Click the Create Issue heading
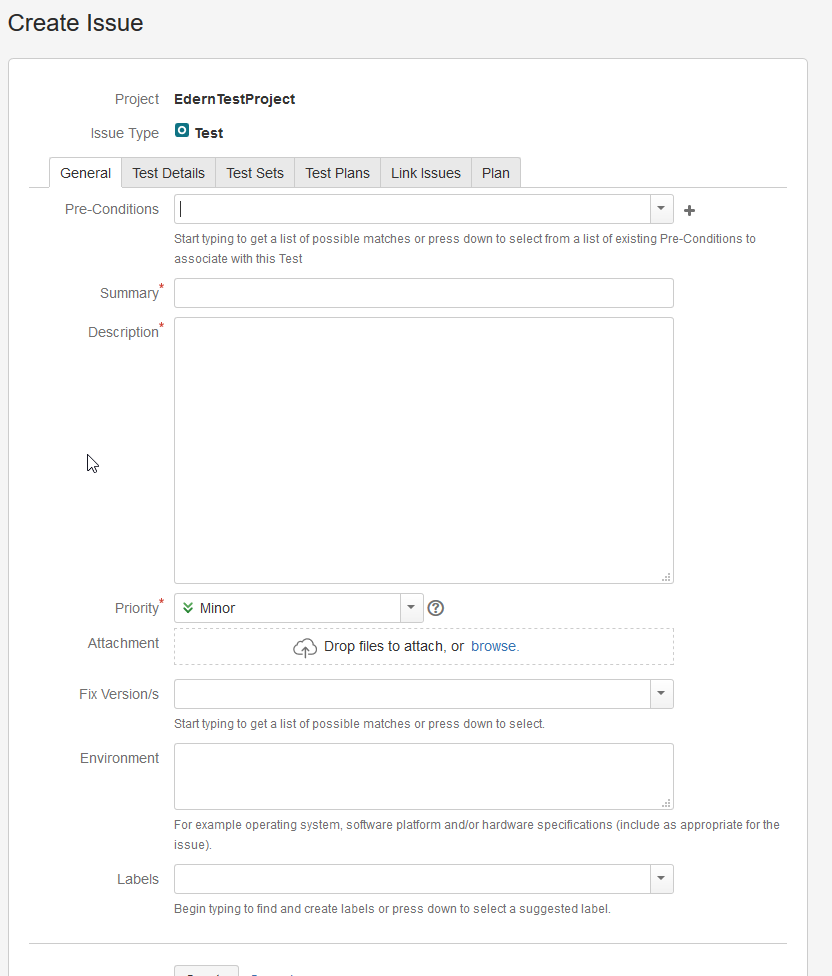This screenshot has height=976, width=832. tap(75, 23)
